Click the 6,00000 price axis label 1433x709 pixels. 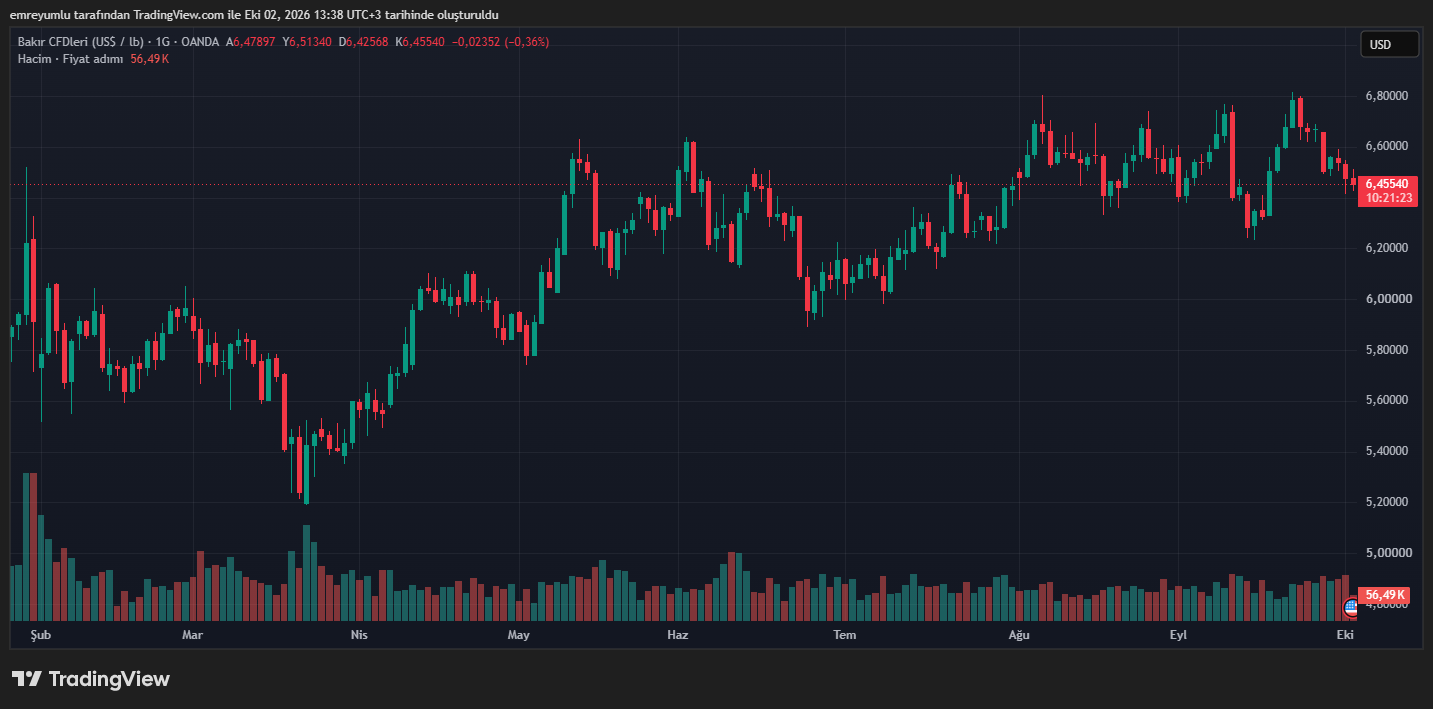point(1387,299)
